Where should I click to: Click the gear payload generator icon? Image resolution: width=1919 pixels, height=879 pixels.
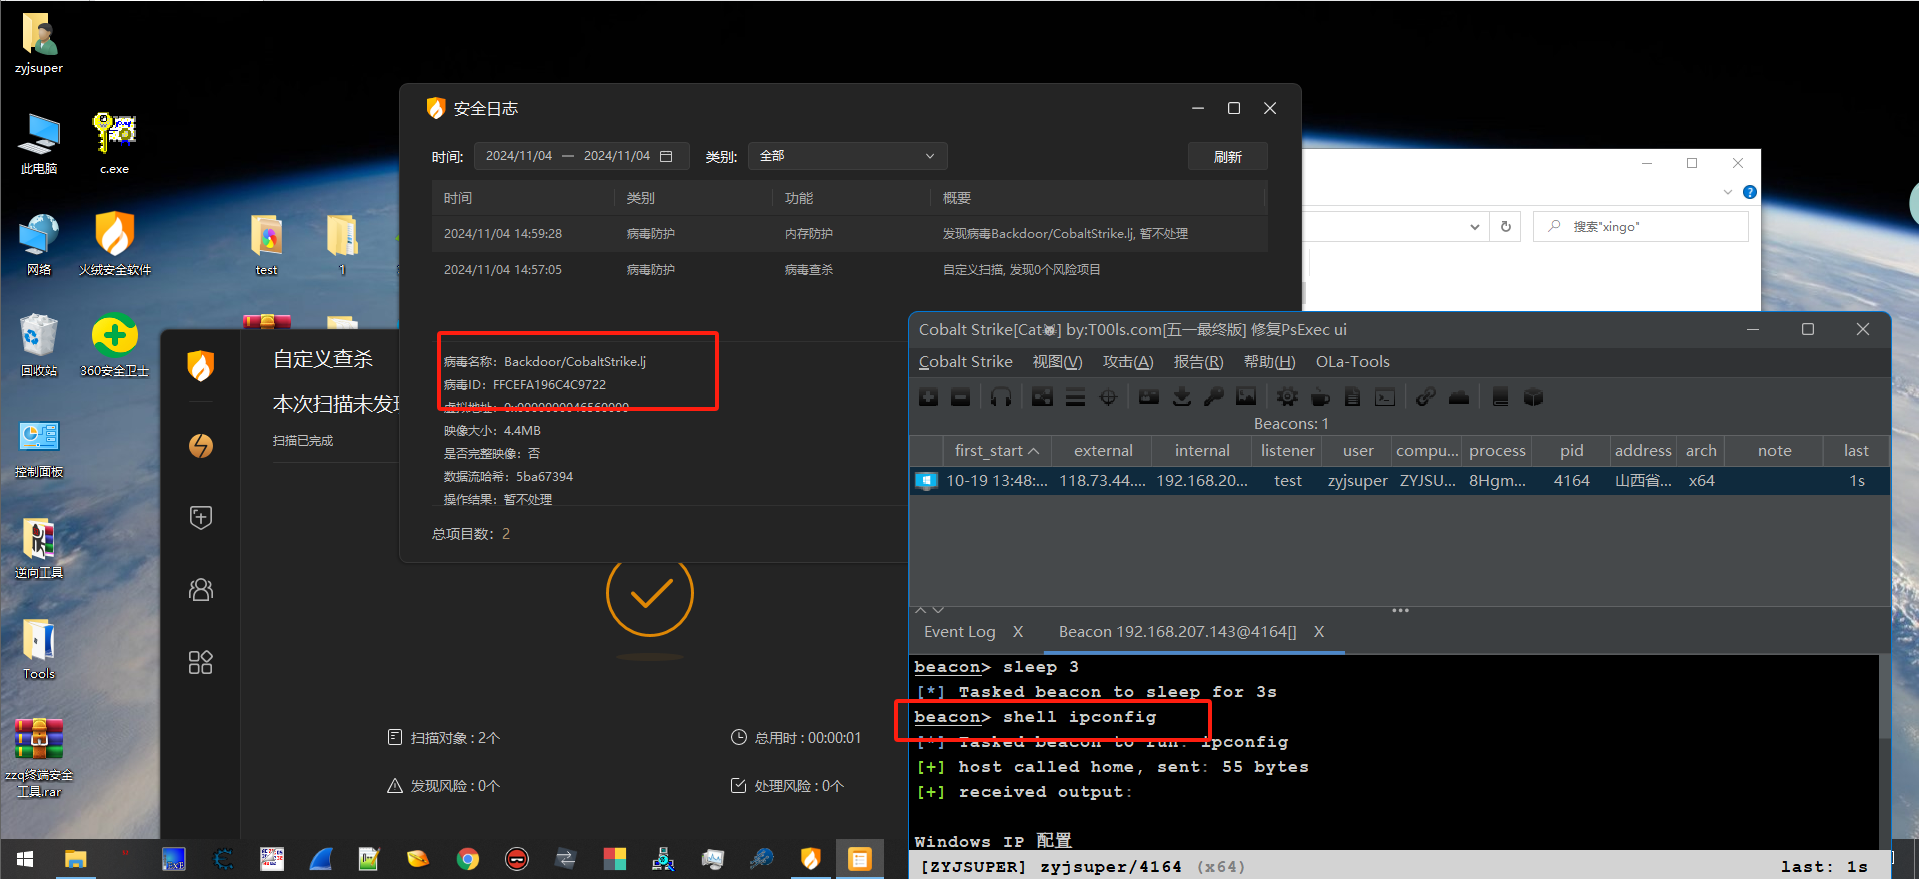coord(1287,397)
